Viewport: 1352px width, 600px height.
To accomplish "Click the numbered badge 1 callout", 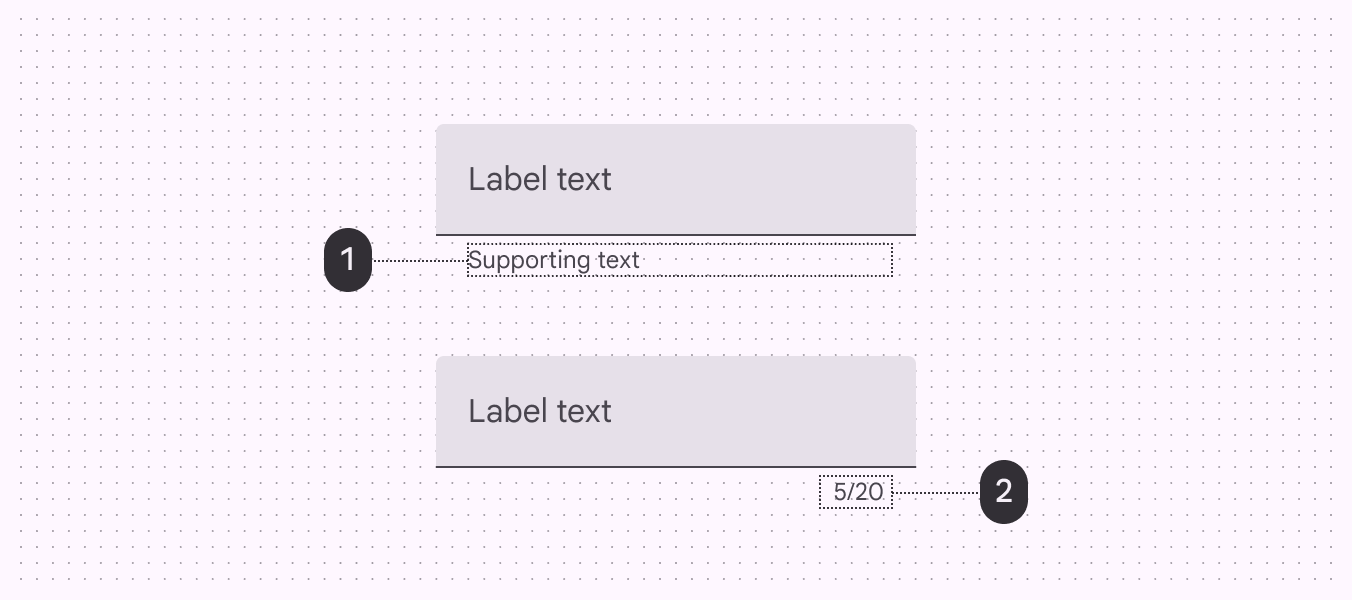I will (x=348, y=261).
